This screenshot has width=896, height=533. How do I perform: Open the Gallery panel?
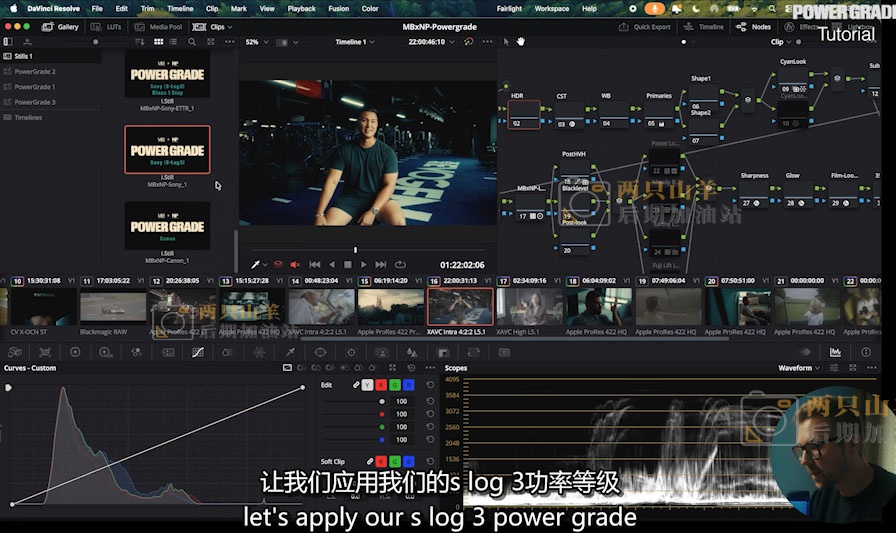pyautogui.click(x=61, y=27)
